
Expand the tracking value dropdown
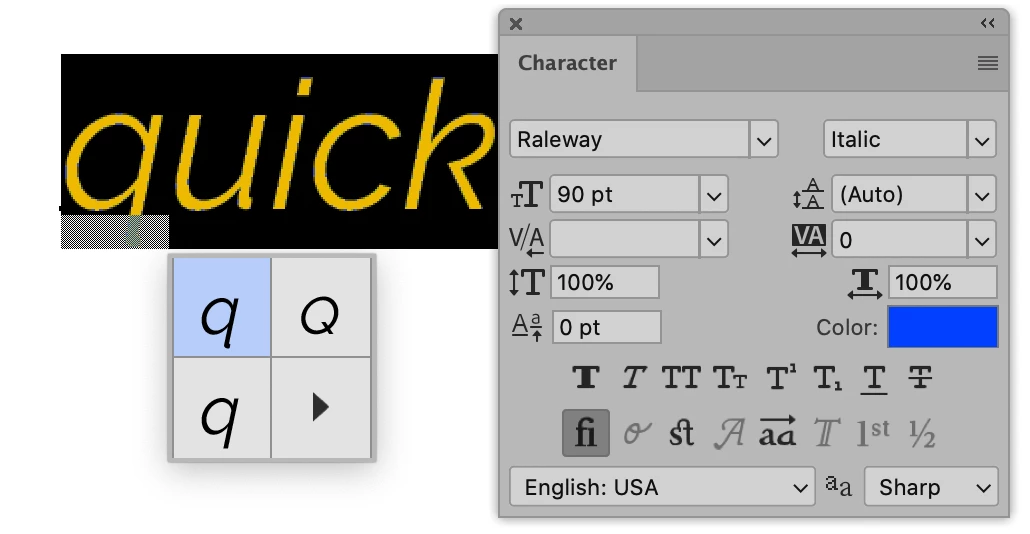pos(982,240)
